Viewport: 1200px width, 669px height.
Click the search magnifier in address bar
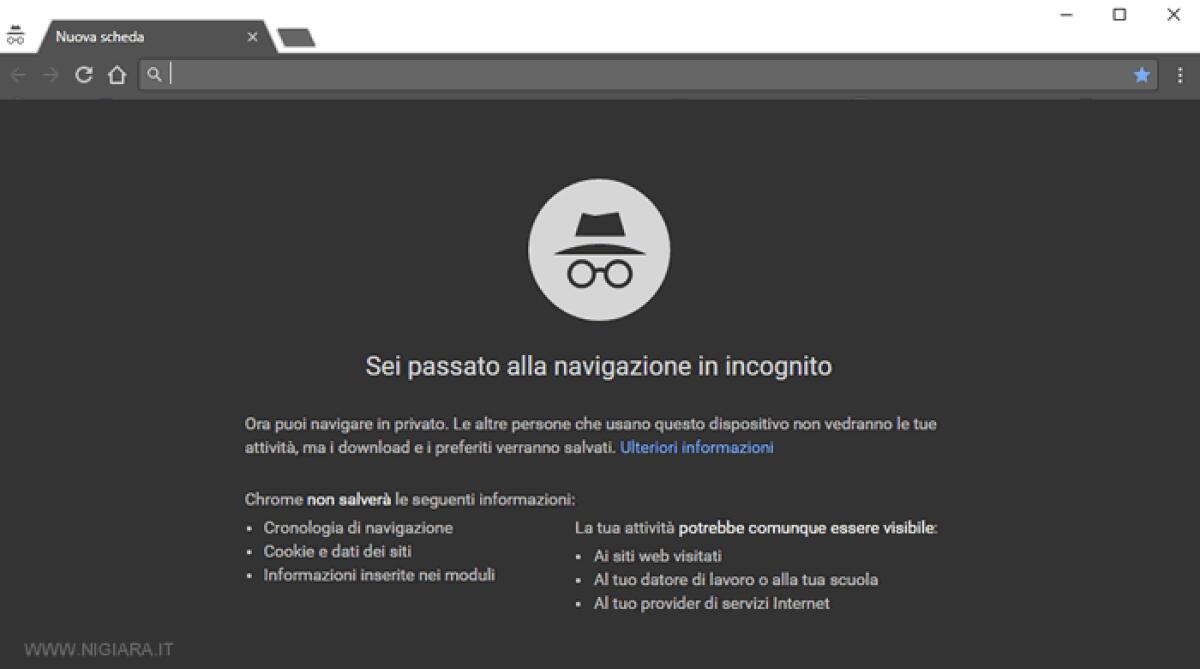click(155, 75)
